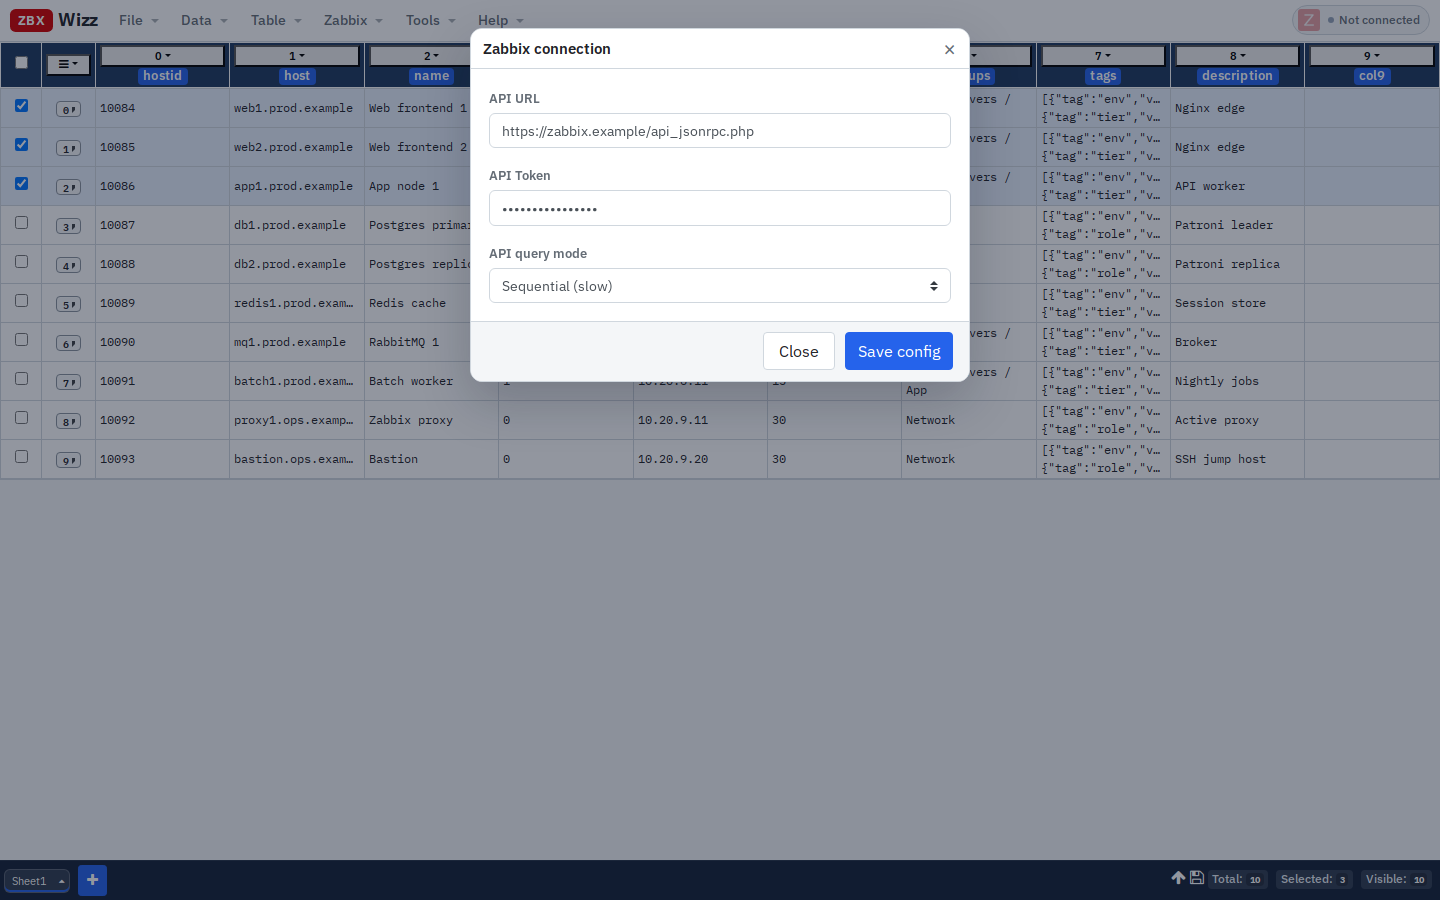Image resolution: width=1440 pixels, height=900 pixels.
Task: Click the ZBX Wizz logo
Action: coord(54,20)
